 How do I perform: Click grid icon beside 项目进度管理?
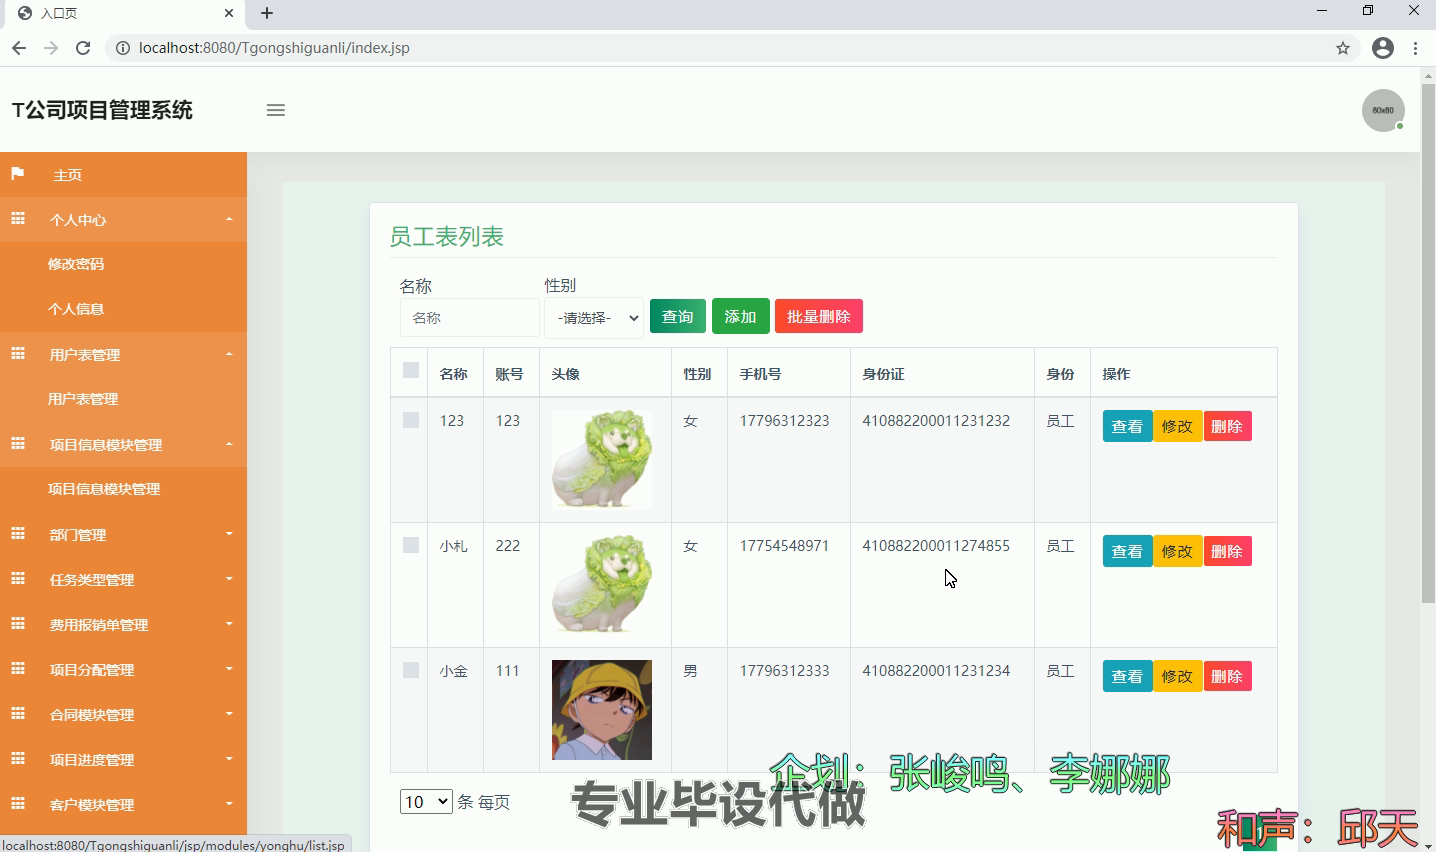(17, 759)
